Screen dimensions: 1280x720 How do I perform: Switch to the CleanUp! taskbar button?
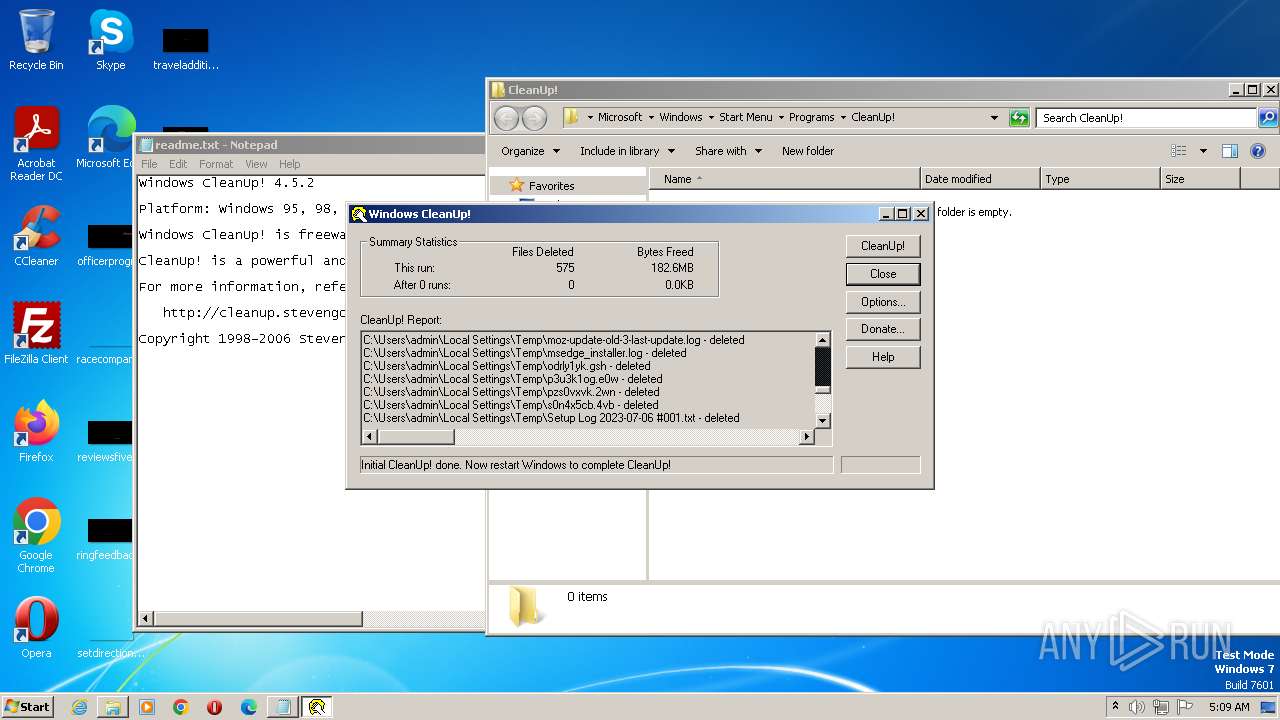point(317,707)
